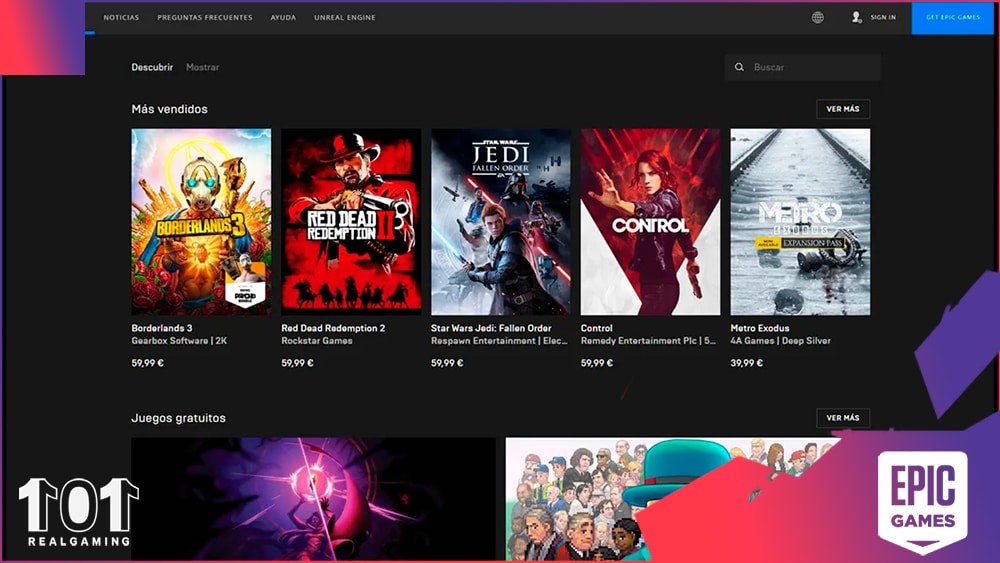Open Preguntas Frecuentes in top navigation
This screenshot has width=1000, height=563.
pyautogui.click(x=205, y=17)
